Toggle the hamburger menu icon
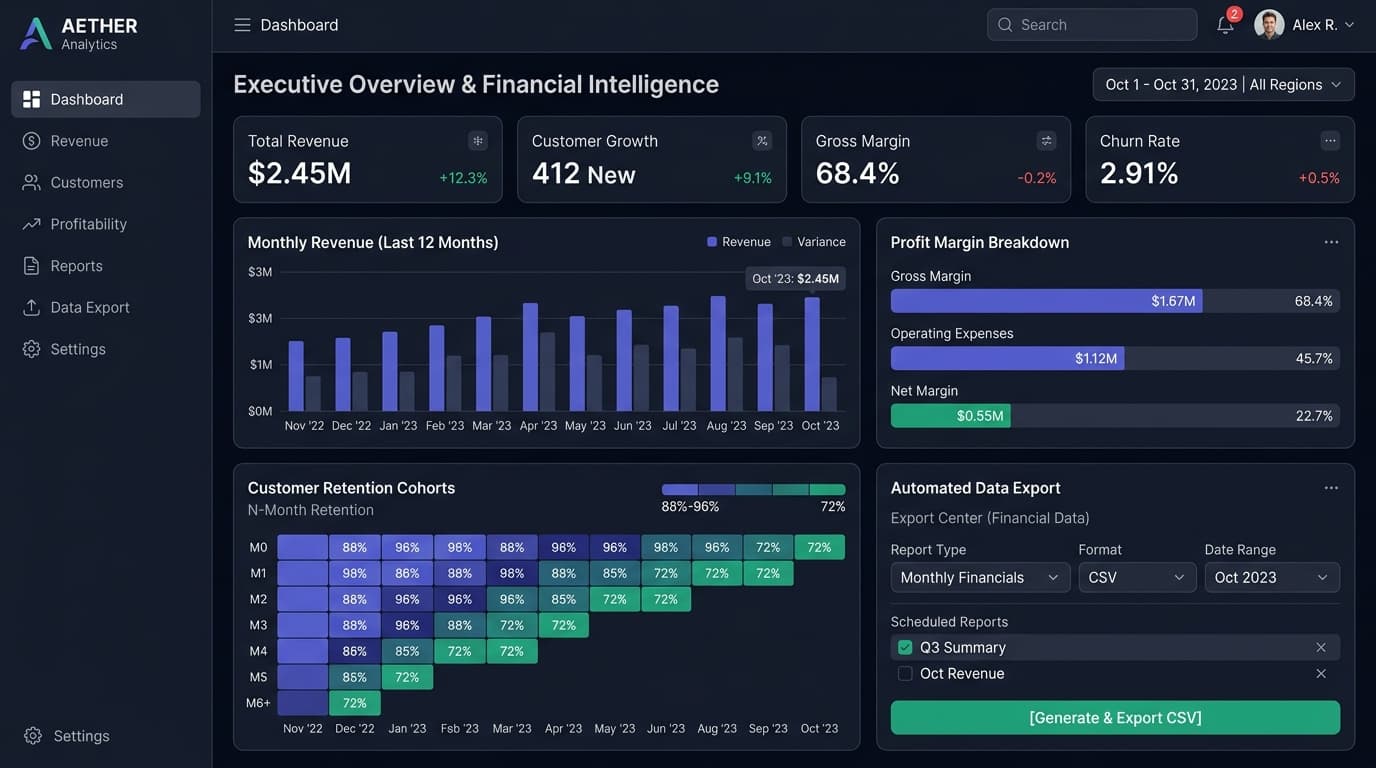Viewport: 1376px width, 768px height. pos(242,25)
